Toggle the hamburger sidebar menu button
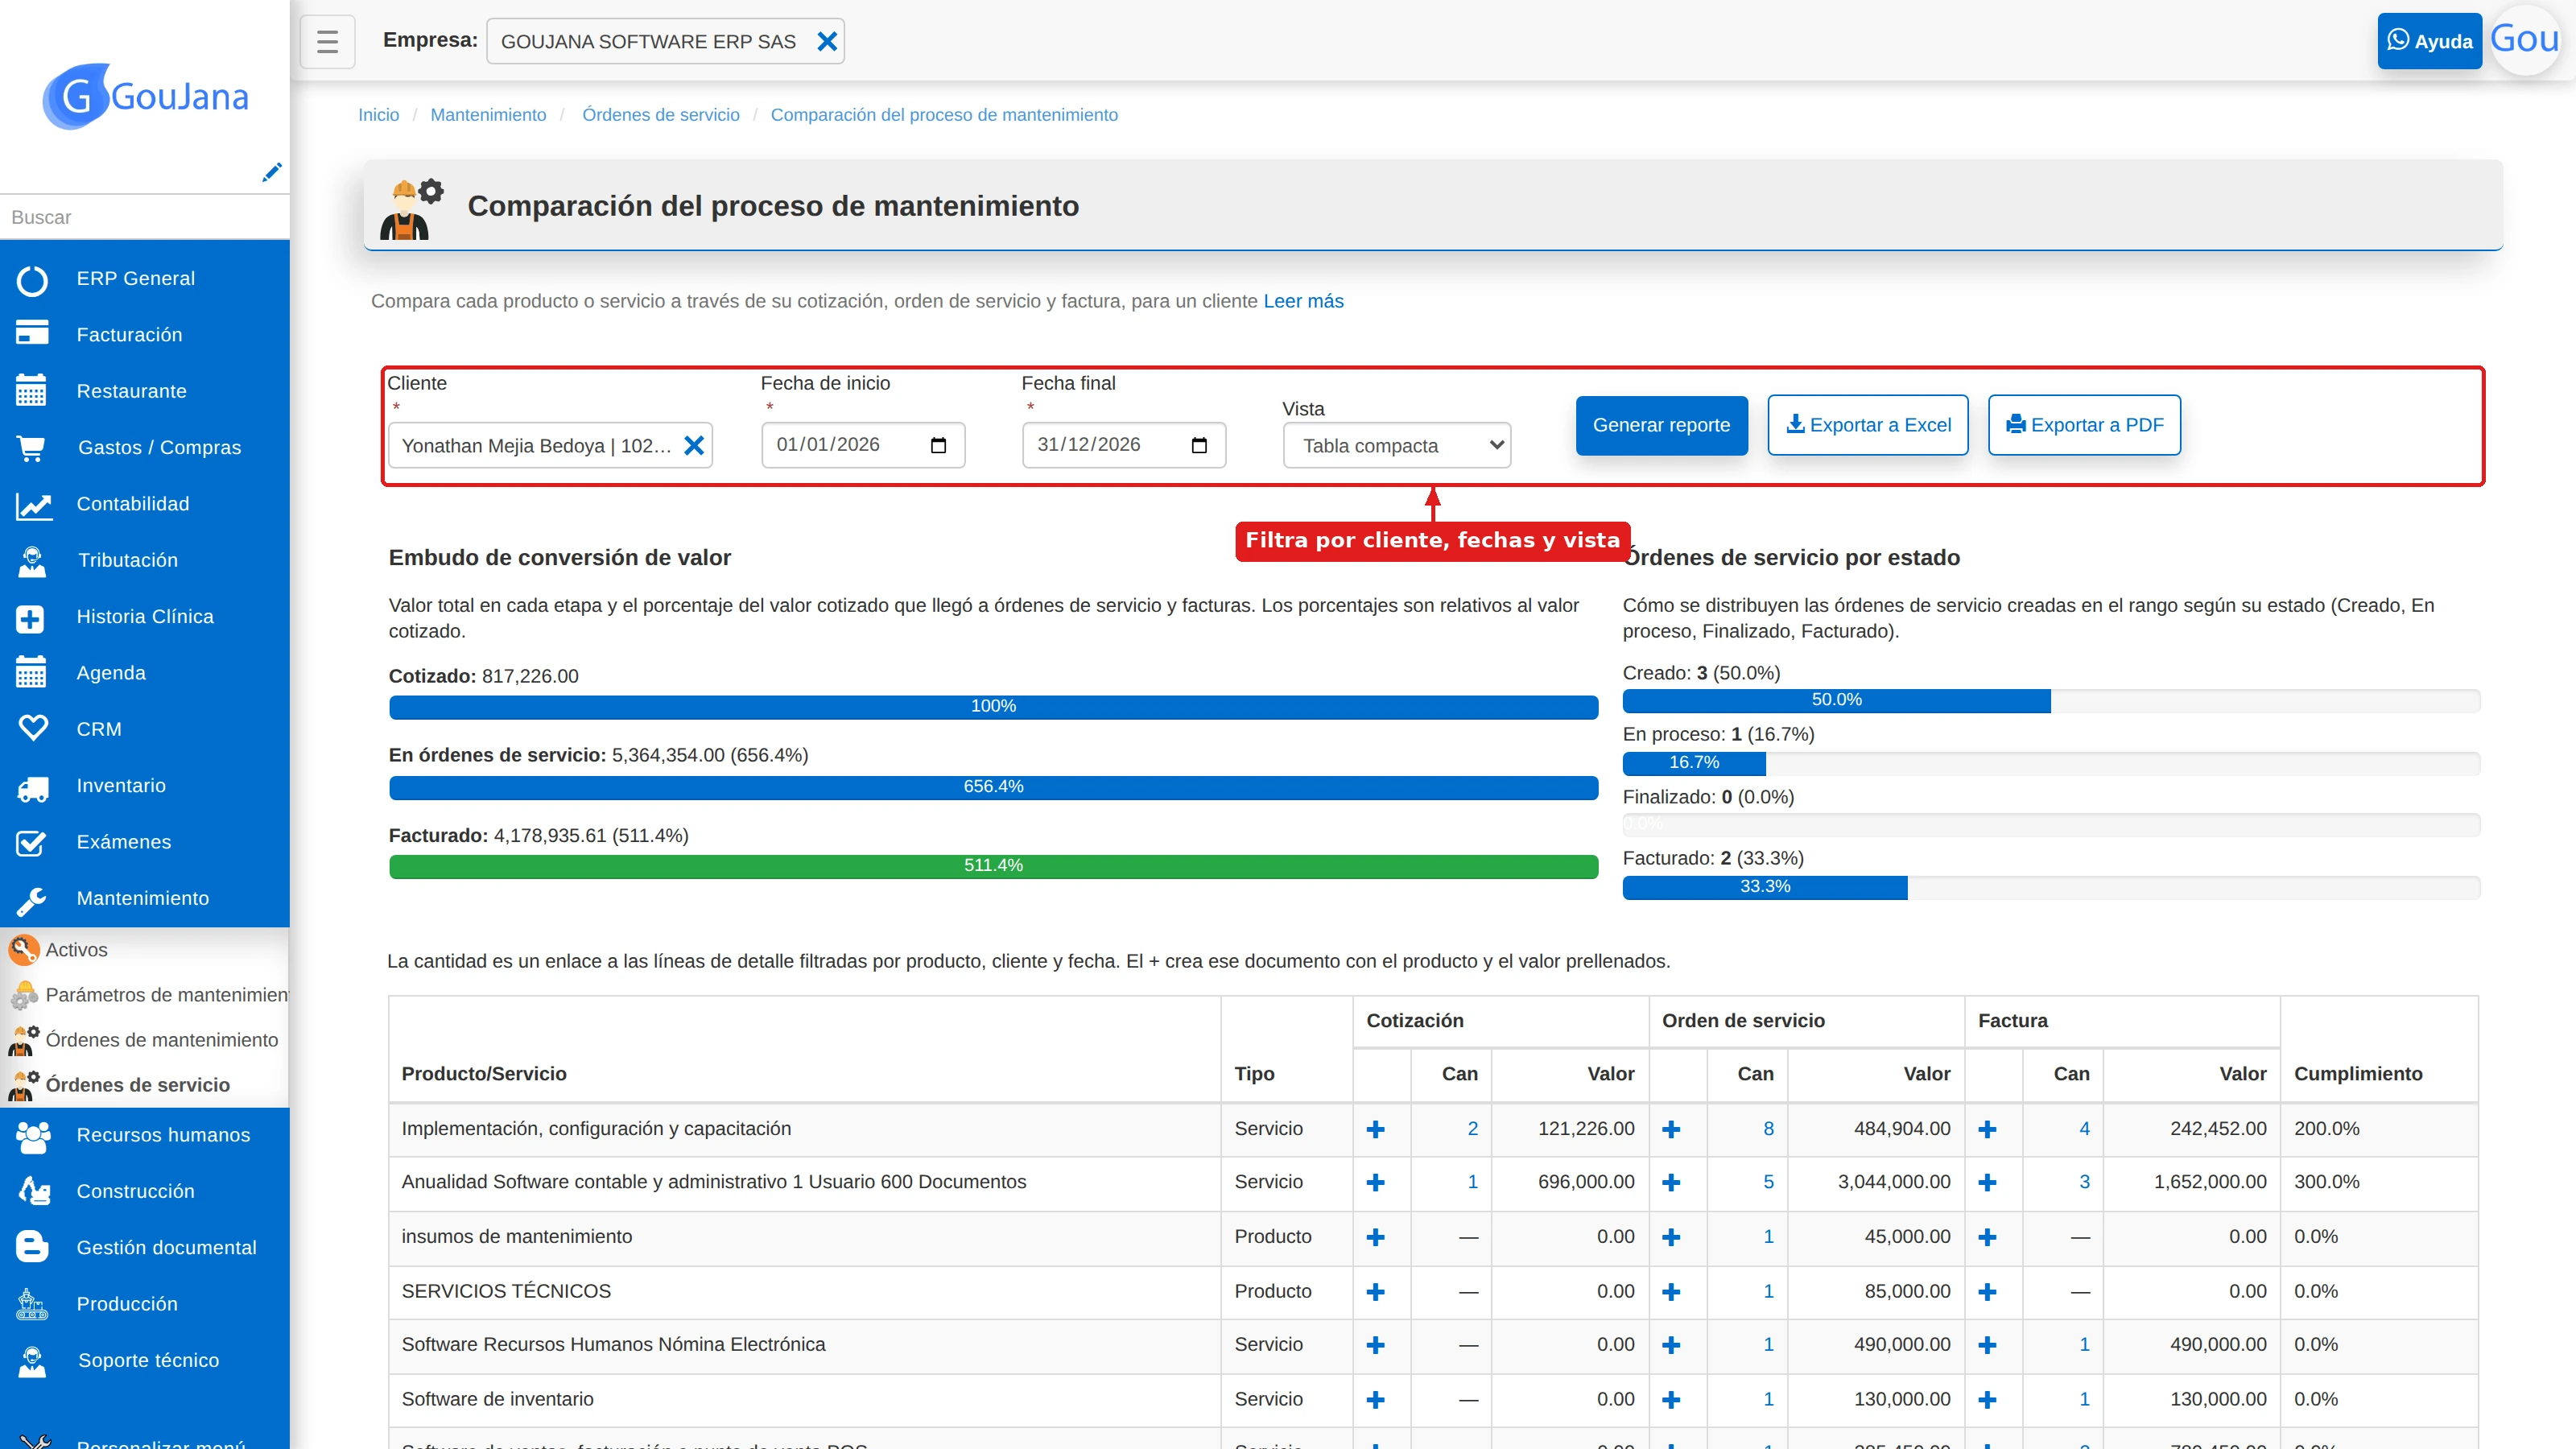This screenshot has width=2576, height=1449. [x=327, y=41]
